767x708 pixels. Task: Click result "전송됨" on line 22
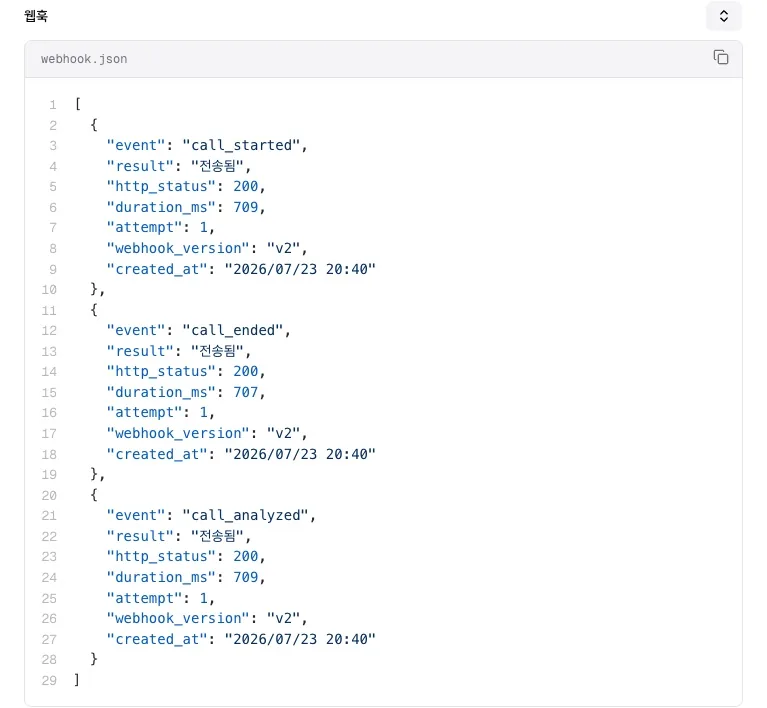[x=217, y=536]
